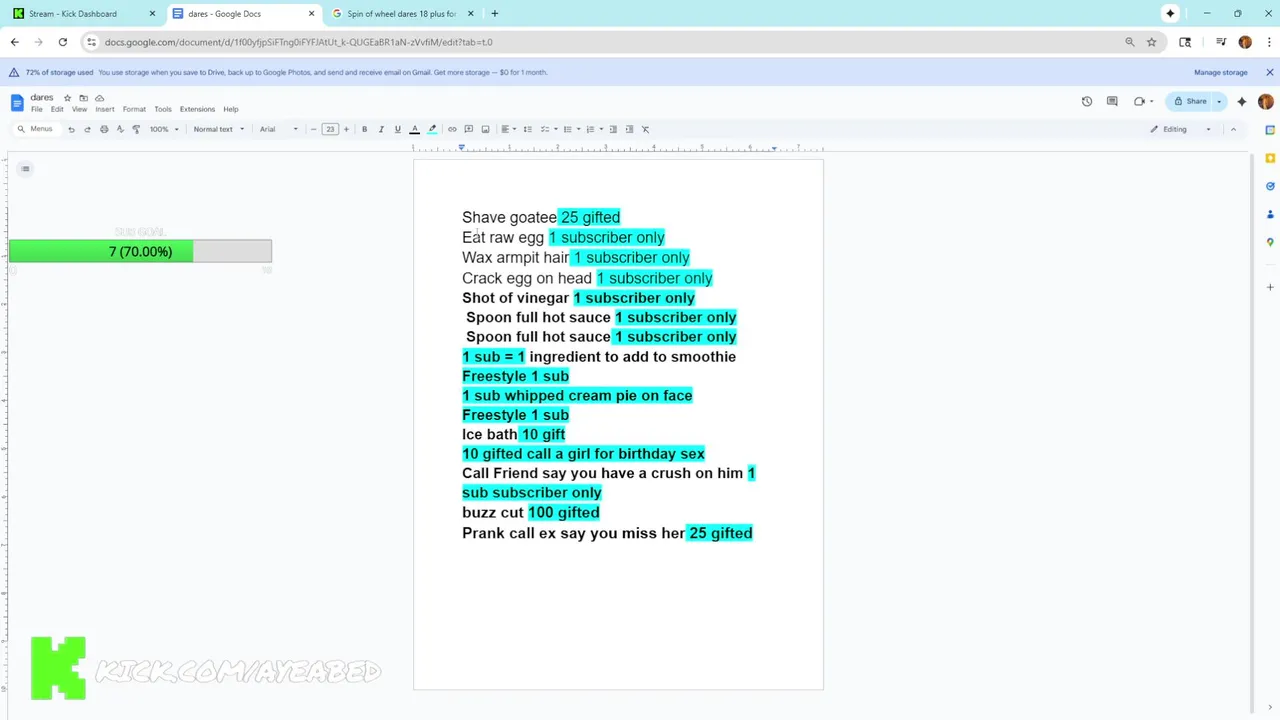Open the Zoom 100% dropdown

click(x=164, y=129)
